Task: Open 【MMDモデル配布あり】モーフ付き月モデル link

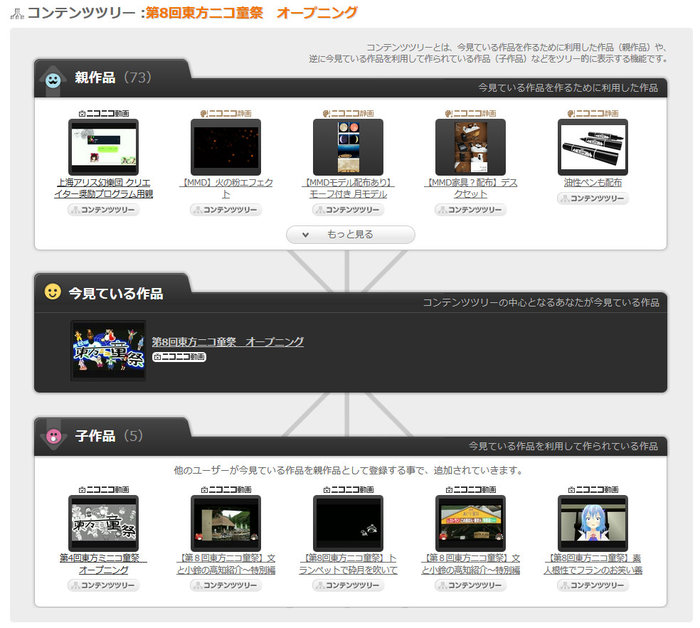Action: 348,188
